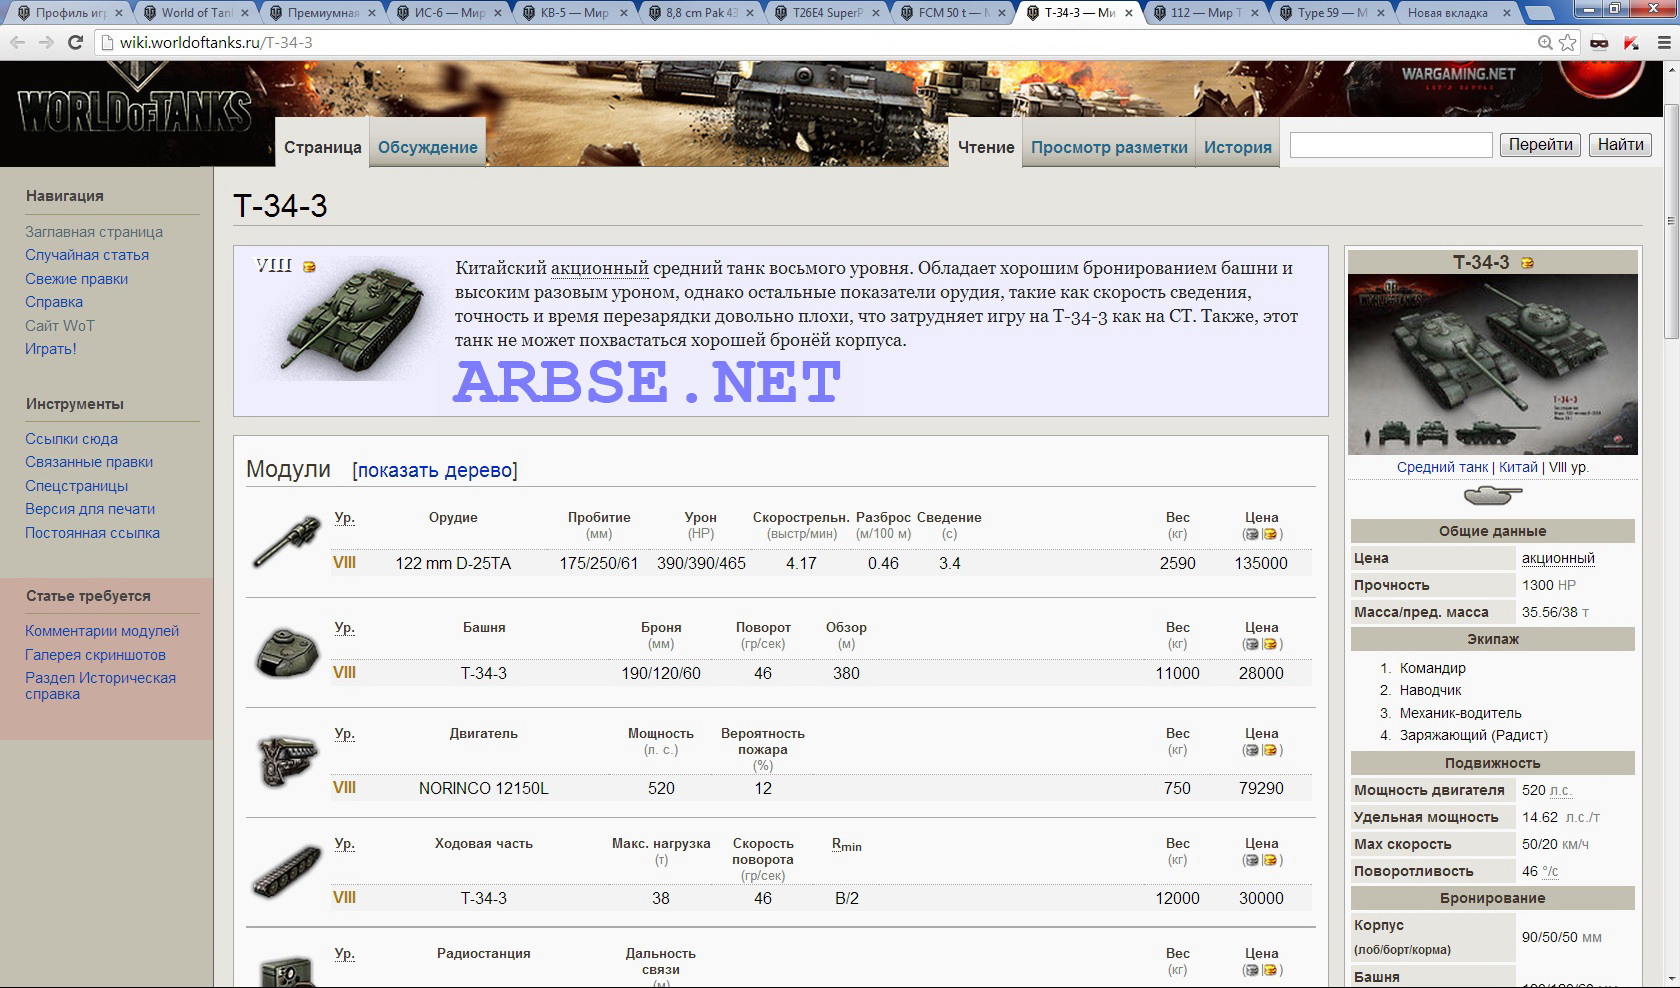The image size is (1680, 988).
Task: Click the Wargaming.net logo in the banner
Action: 1458,76
